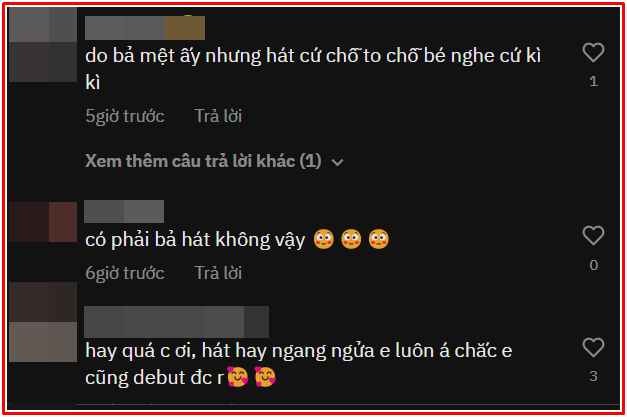Click like count 0 on second comment
The width and height of the screenshot is (627, 417).
pos(593,265)
